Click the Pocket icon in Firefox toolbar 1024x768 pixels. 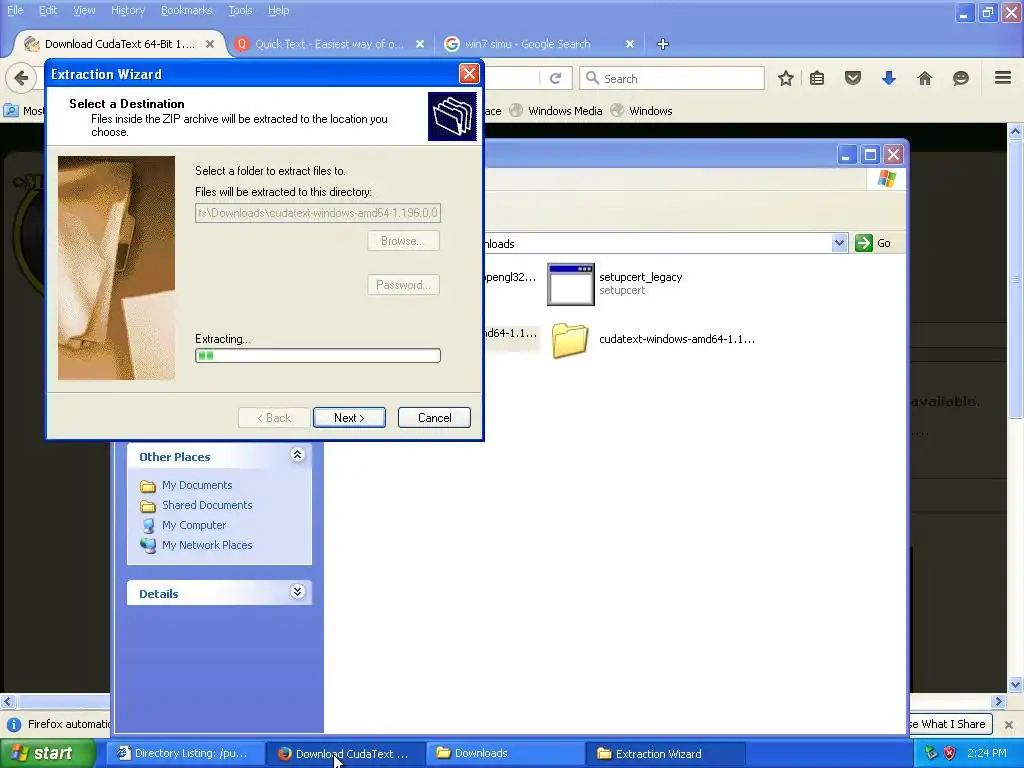(853, 78)
